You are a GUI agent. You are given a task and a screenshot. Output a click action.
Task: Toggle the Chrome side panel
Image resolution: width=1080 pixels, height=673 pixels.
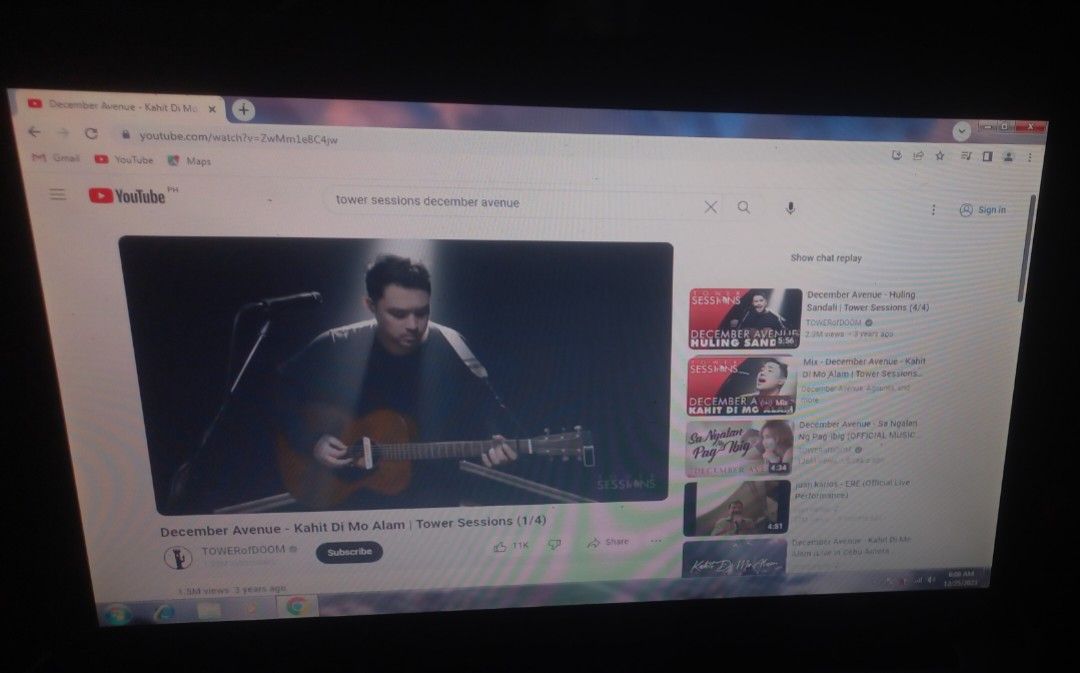tap(987, 156)
